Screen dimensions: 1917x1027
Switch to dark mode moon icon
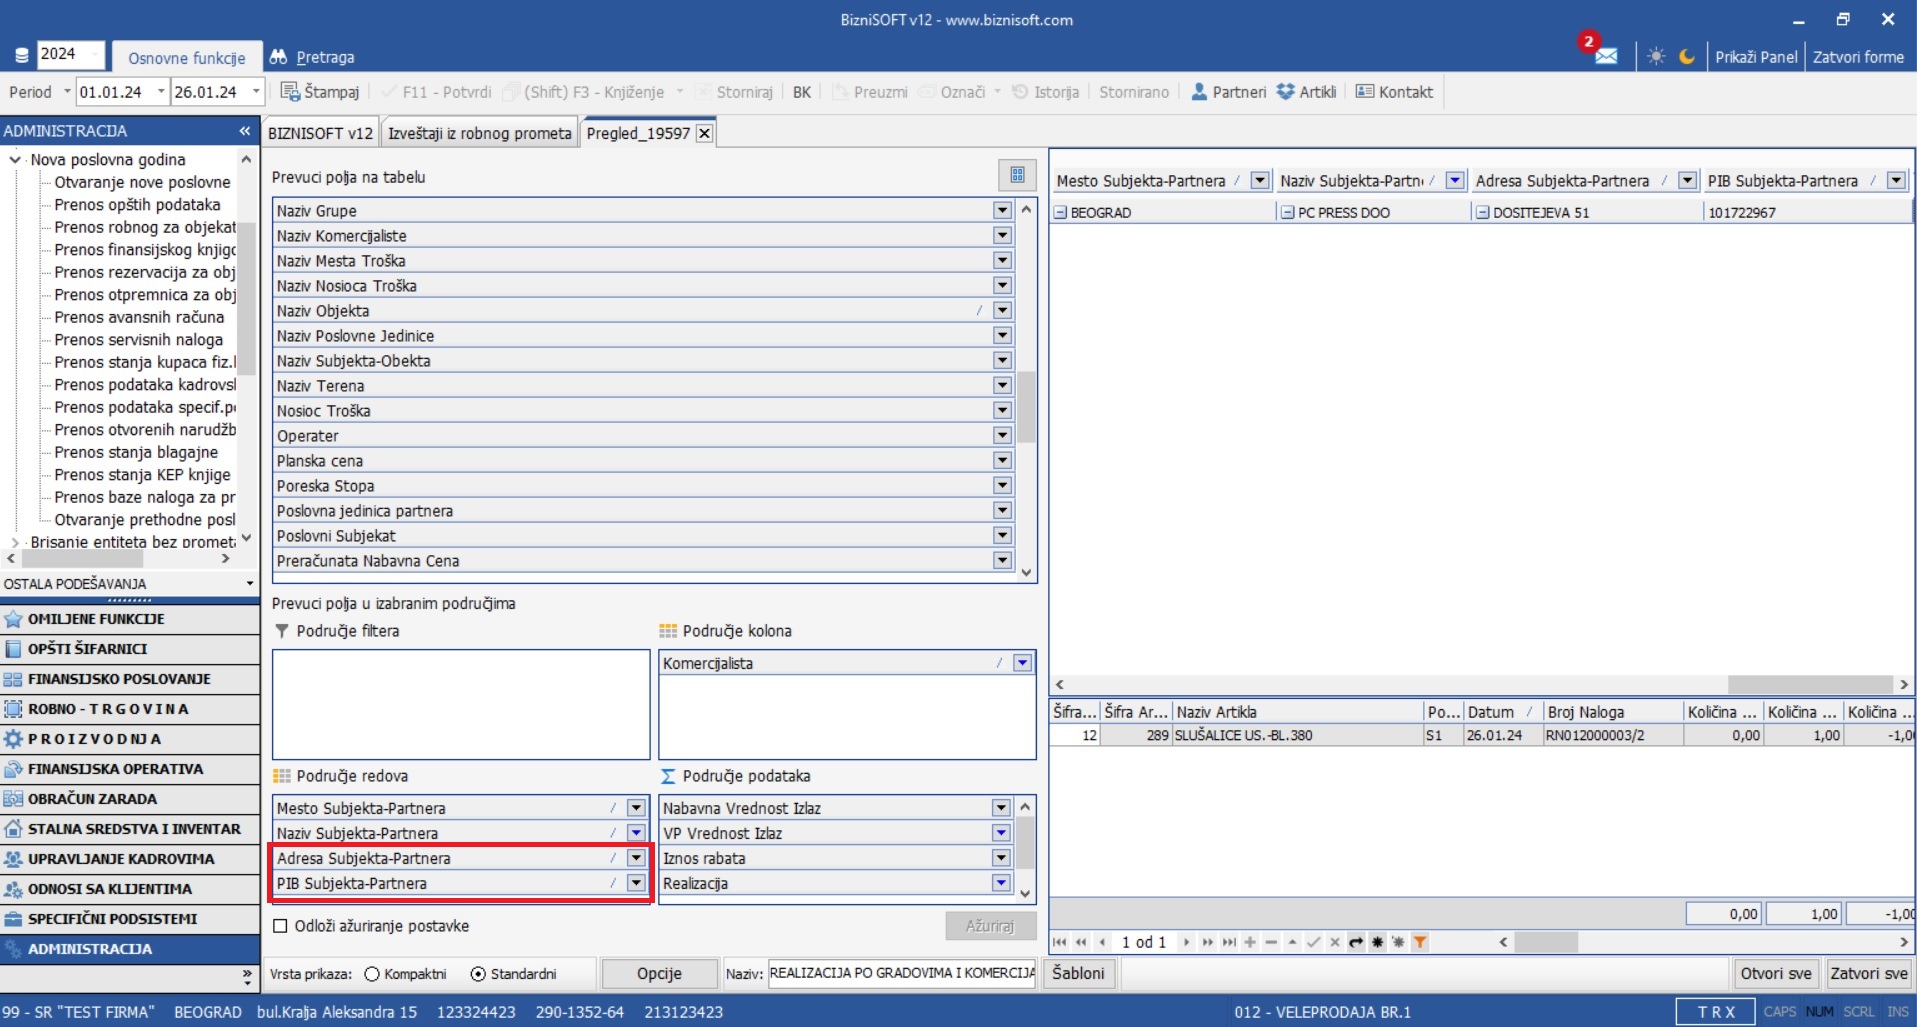point(1687,56)
